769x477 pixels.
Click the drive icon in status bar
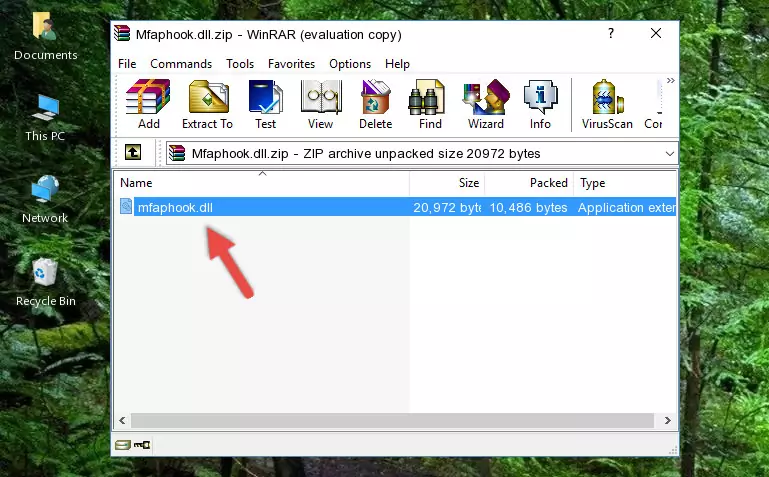(122, 445)
